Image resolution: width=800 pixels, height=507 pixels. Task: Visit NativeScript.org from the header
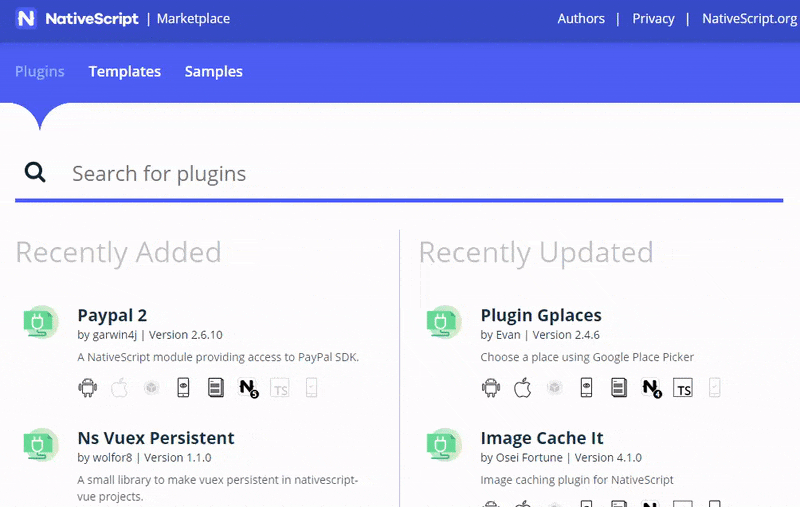point(749,19)
